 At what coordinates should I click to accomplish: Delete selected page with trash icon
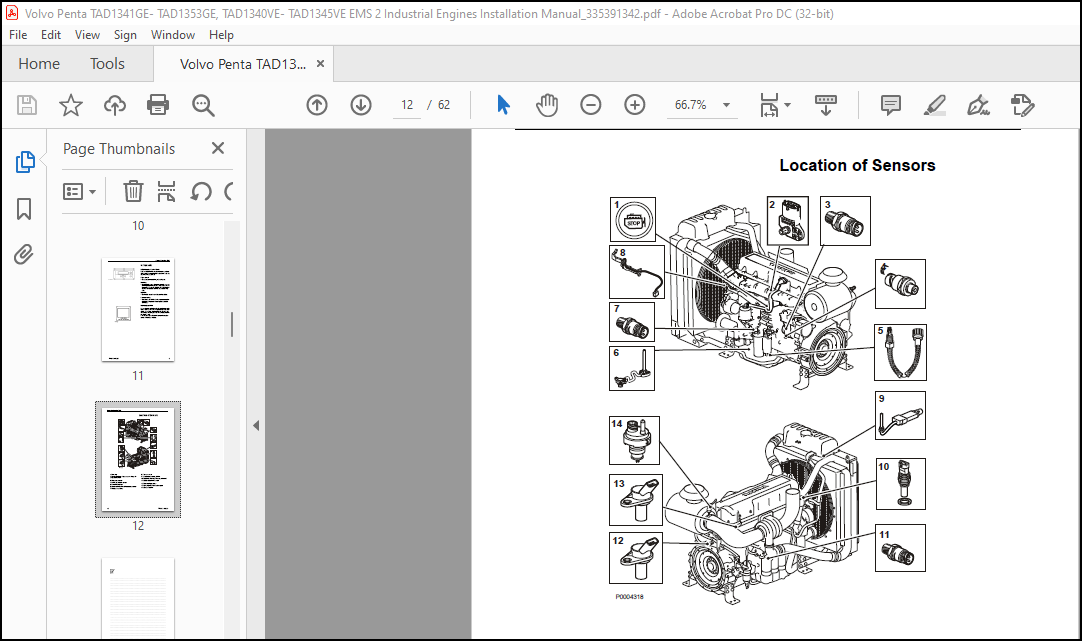[133, 191]
